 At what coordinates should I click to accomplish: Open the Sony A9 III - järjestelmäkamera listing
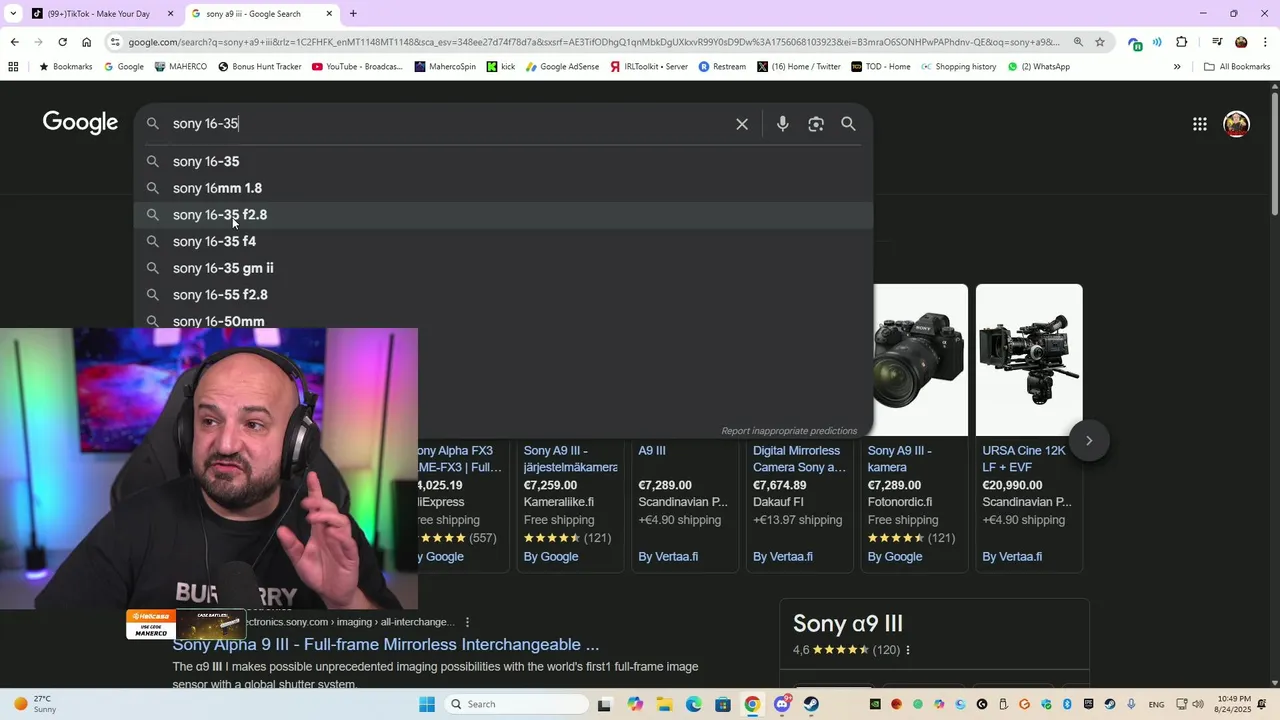click(x=570, y=459)
